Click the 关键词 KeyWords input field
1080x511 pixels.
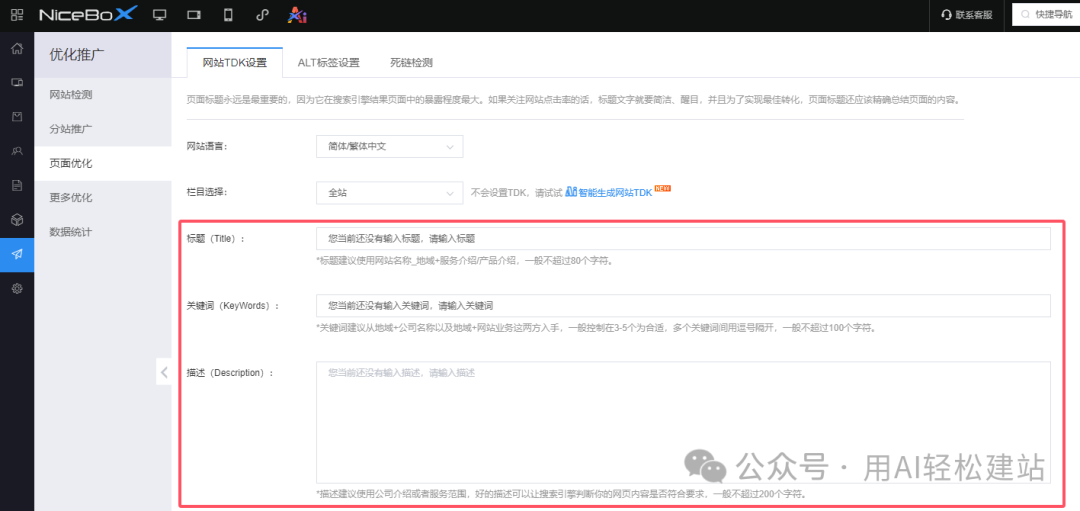683,305
